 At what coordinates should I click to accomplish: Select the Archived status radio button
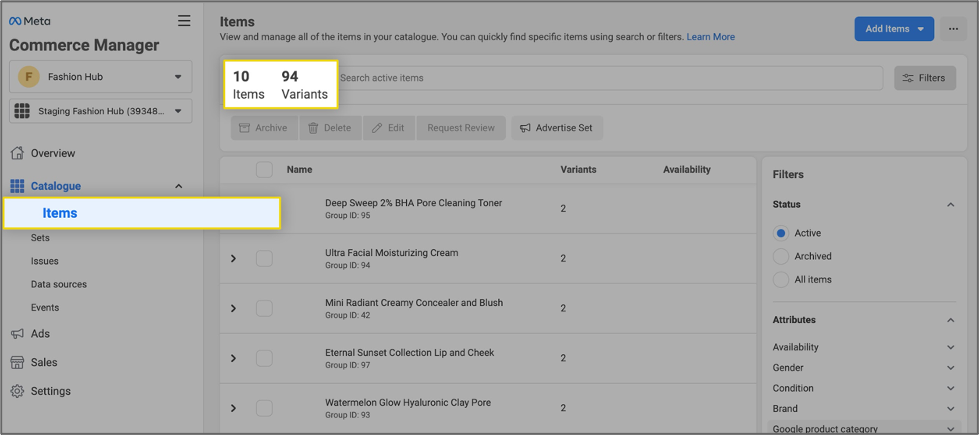(x=780, y=257)
